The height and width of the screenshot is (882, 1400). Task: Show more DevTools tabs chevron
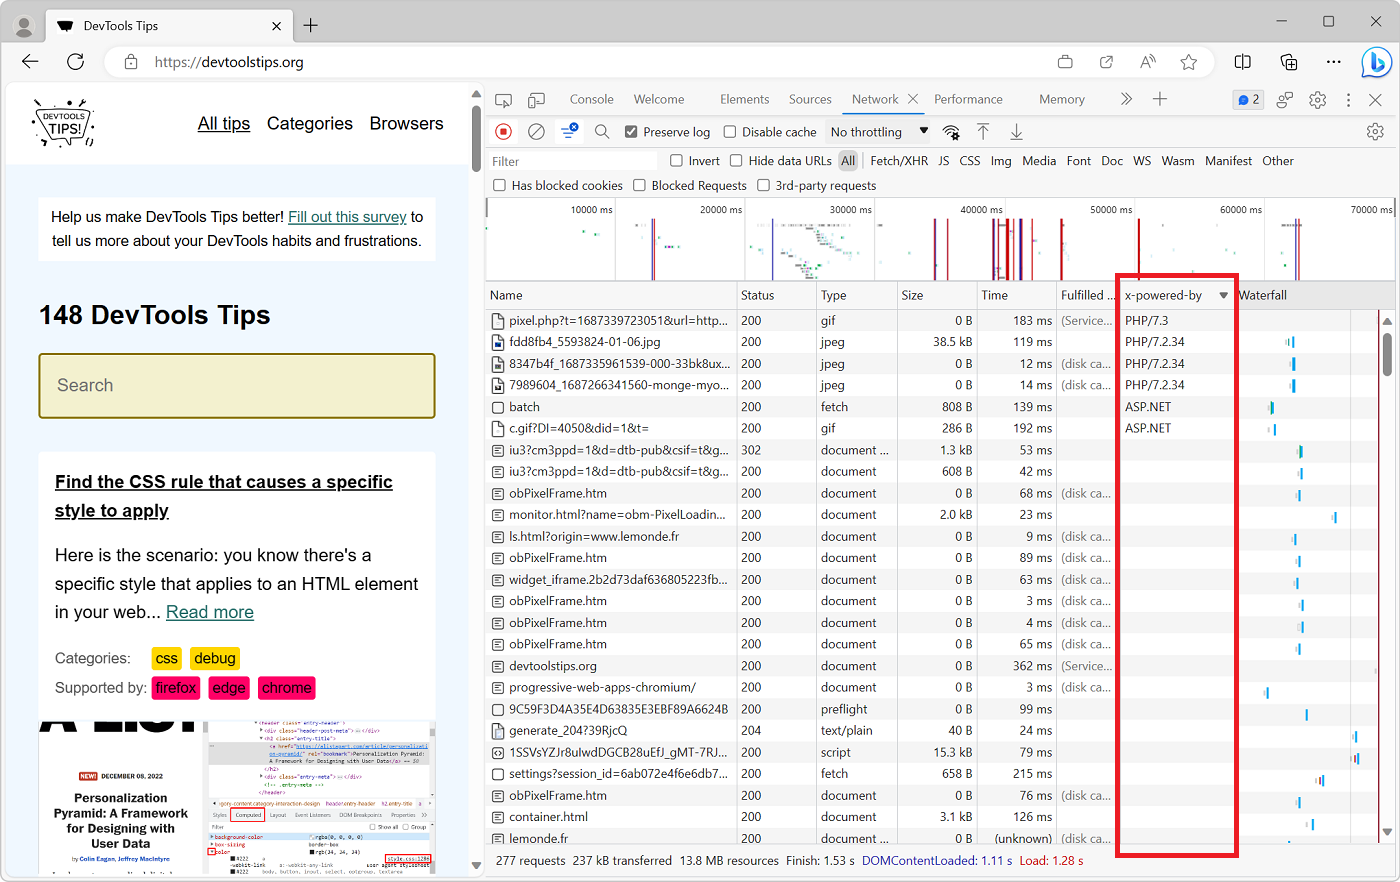coord(1126,99)
